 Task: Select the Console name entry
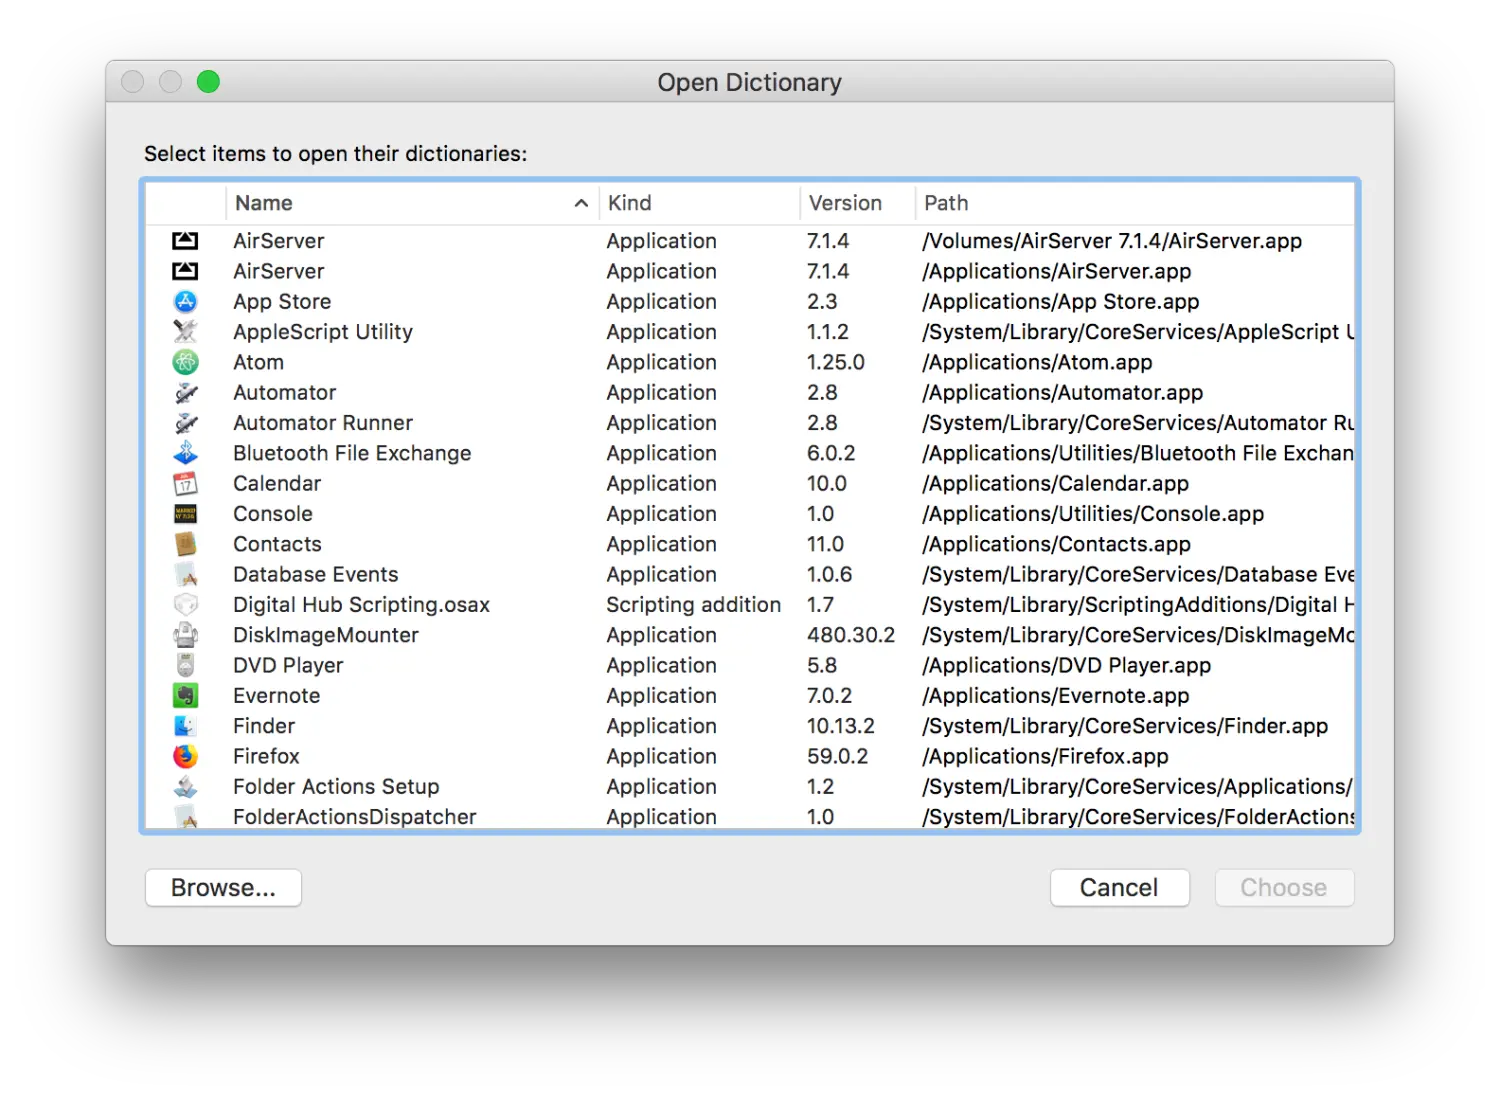[x=273, y=514]
